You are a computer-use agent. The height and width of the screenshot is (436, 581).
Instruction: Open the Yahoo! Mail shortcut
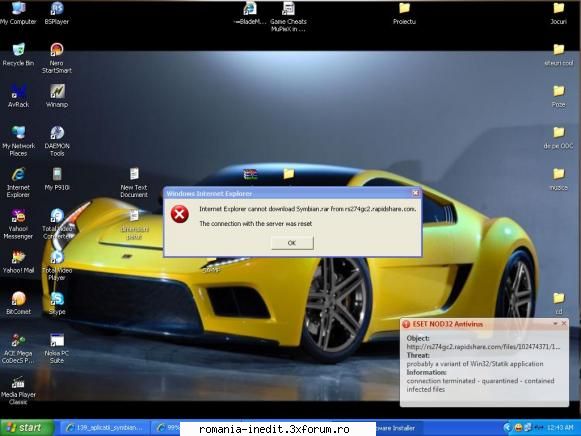tap(18, 262)
